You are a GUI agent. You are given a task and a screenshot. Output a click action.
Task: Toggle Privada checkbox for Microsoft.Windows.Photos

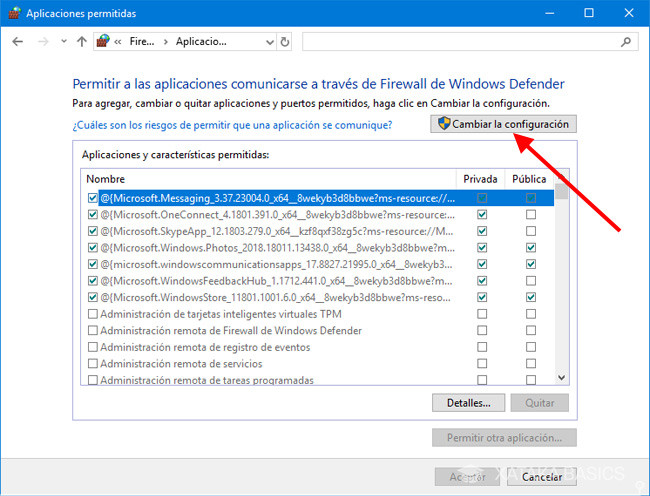[x=482, y=248]
